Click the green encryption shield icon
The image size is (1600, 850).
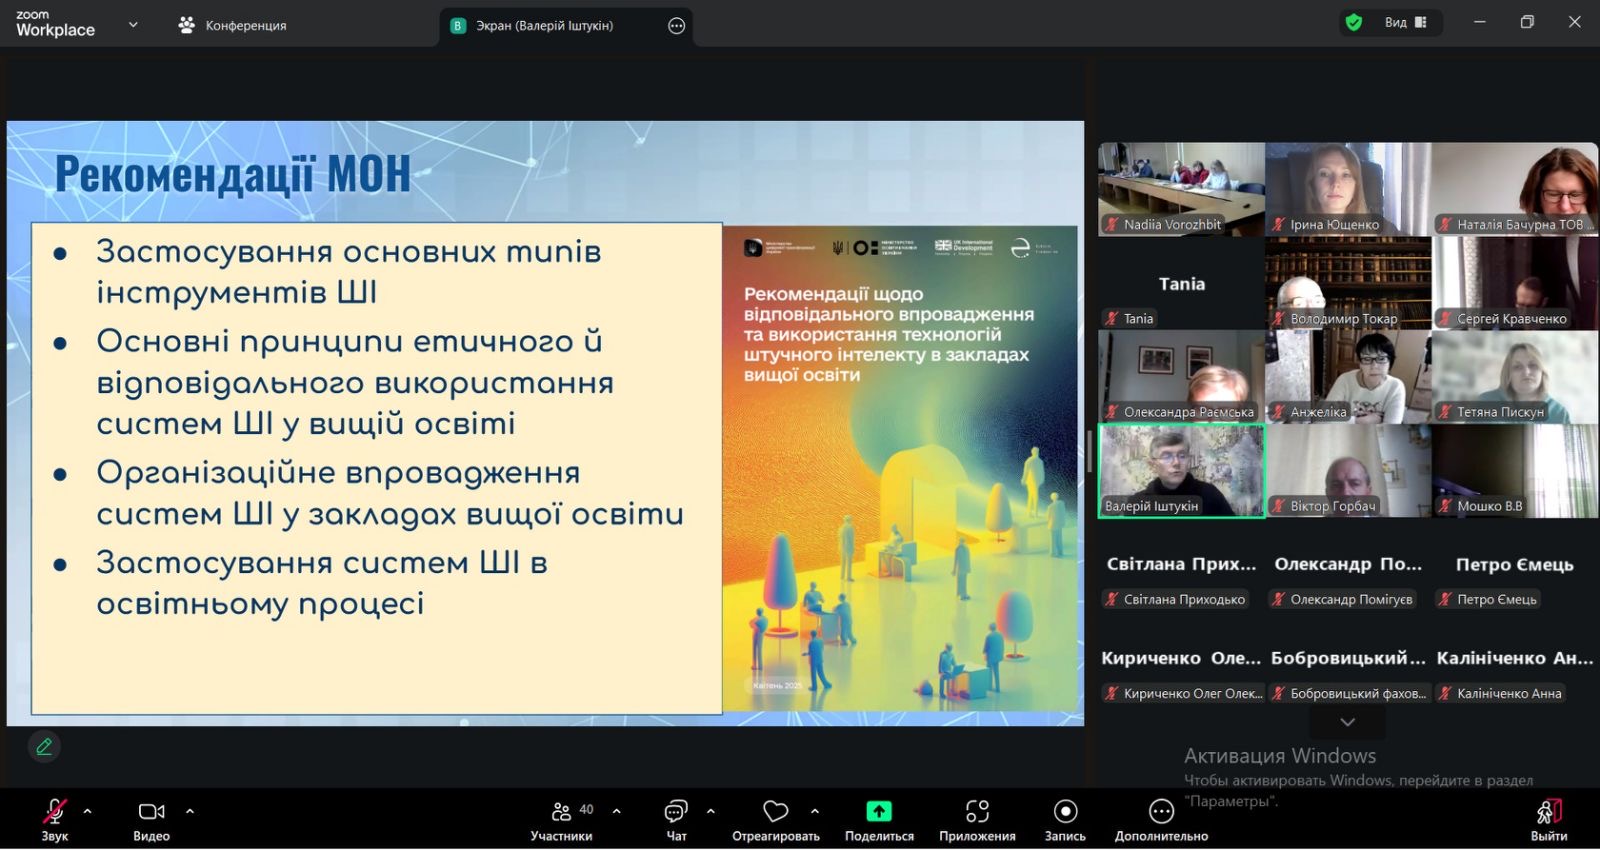(1354, 22)
